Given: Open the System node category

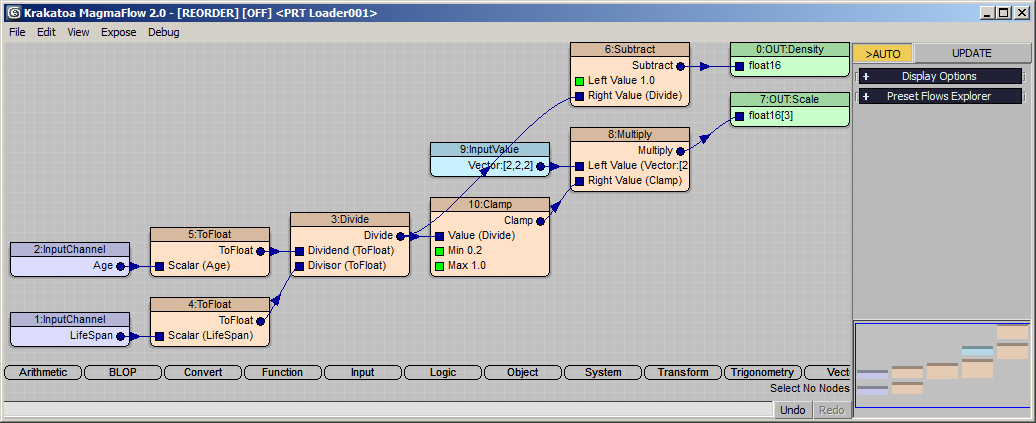Looking at the screenshot, I should 603,373.
